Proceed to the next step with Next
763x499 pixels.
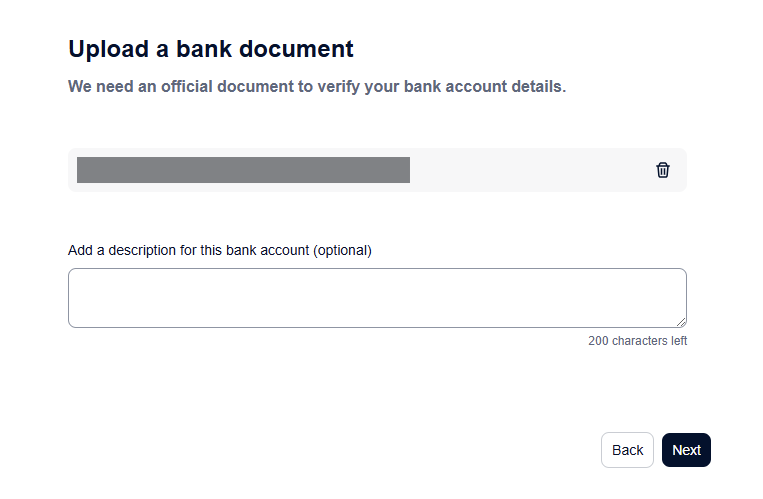[x=686, y=450]
